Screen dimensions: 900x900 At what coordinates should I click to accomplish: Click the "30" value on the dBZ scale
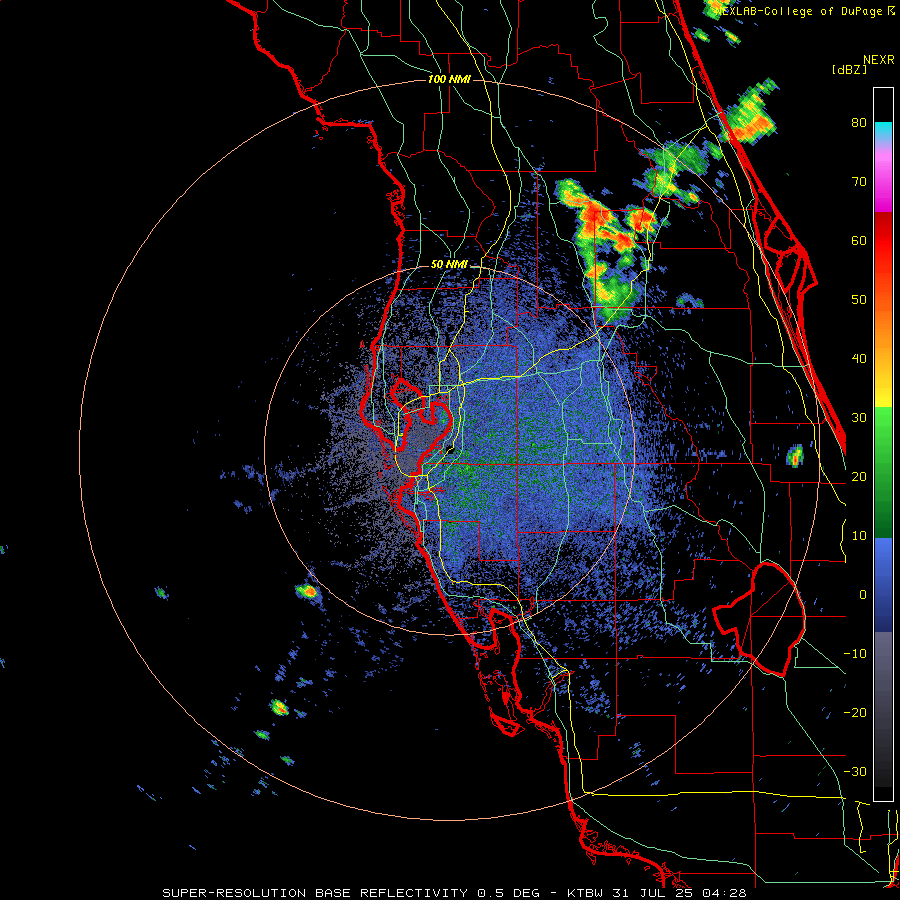pyautogui.click(x=859, y=418)
